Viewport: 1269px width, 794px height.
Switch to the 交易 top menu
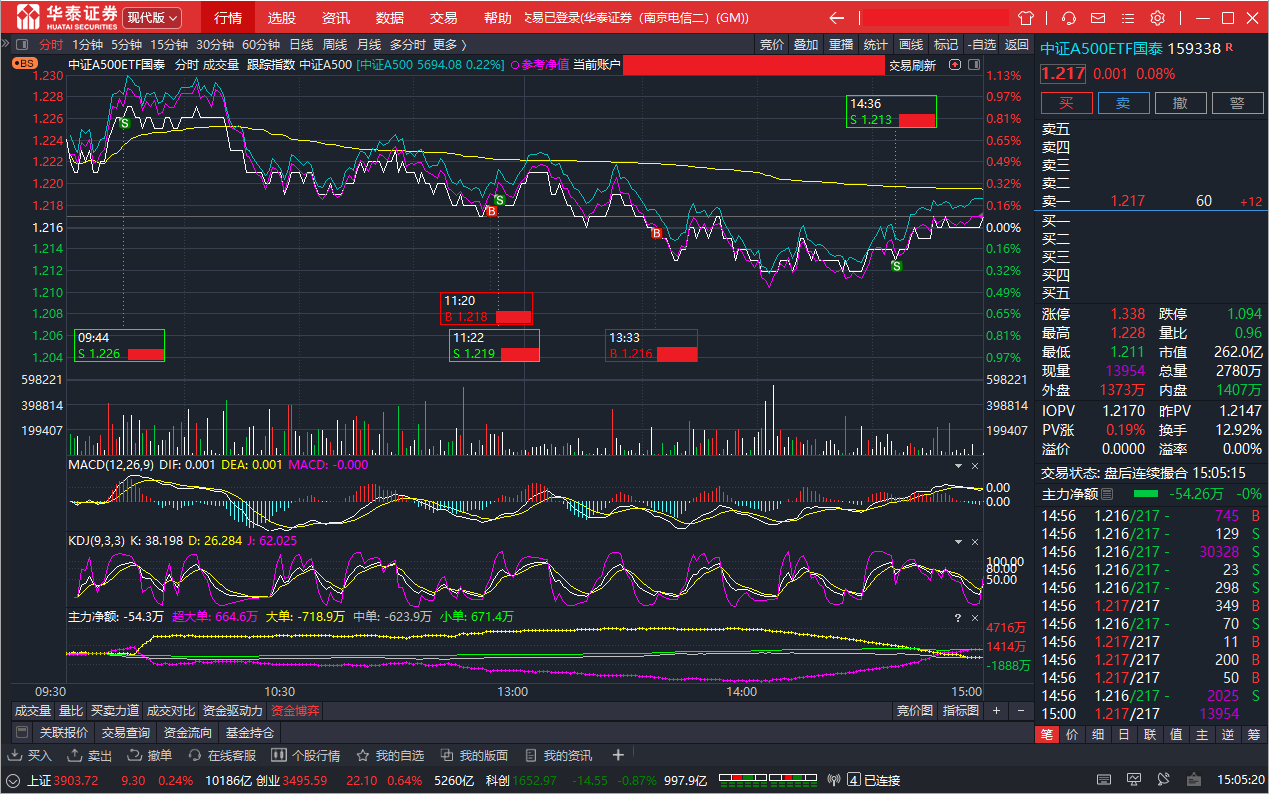point(444,18)
